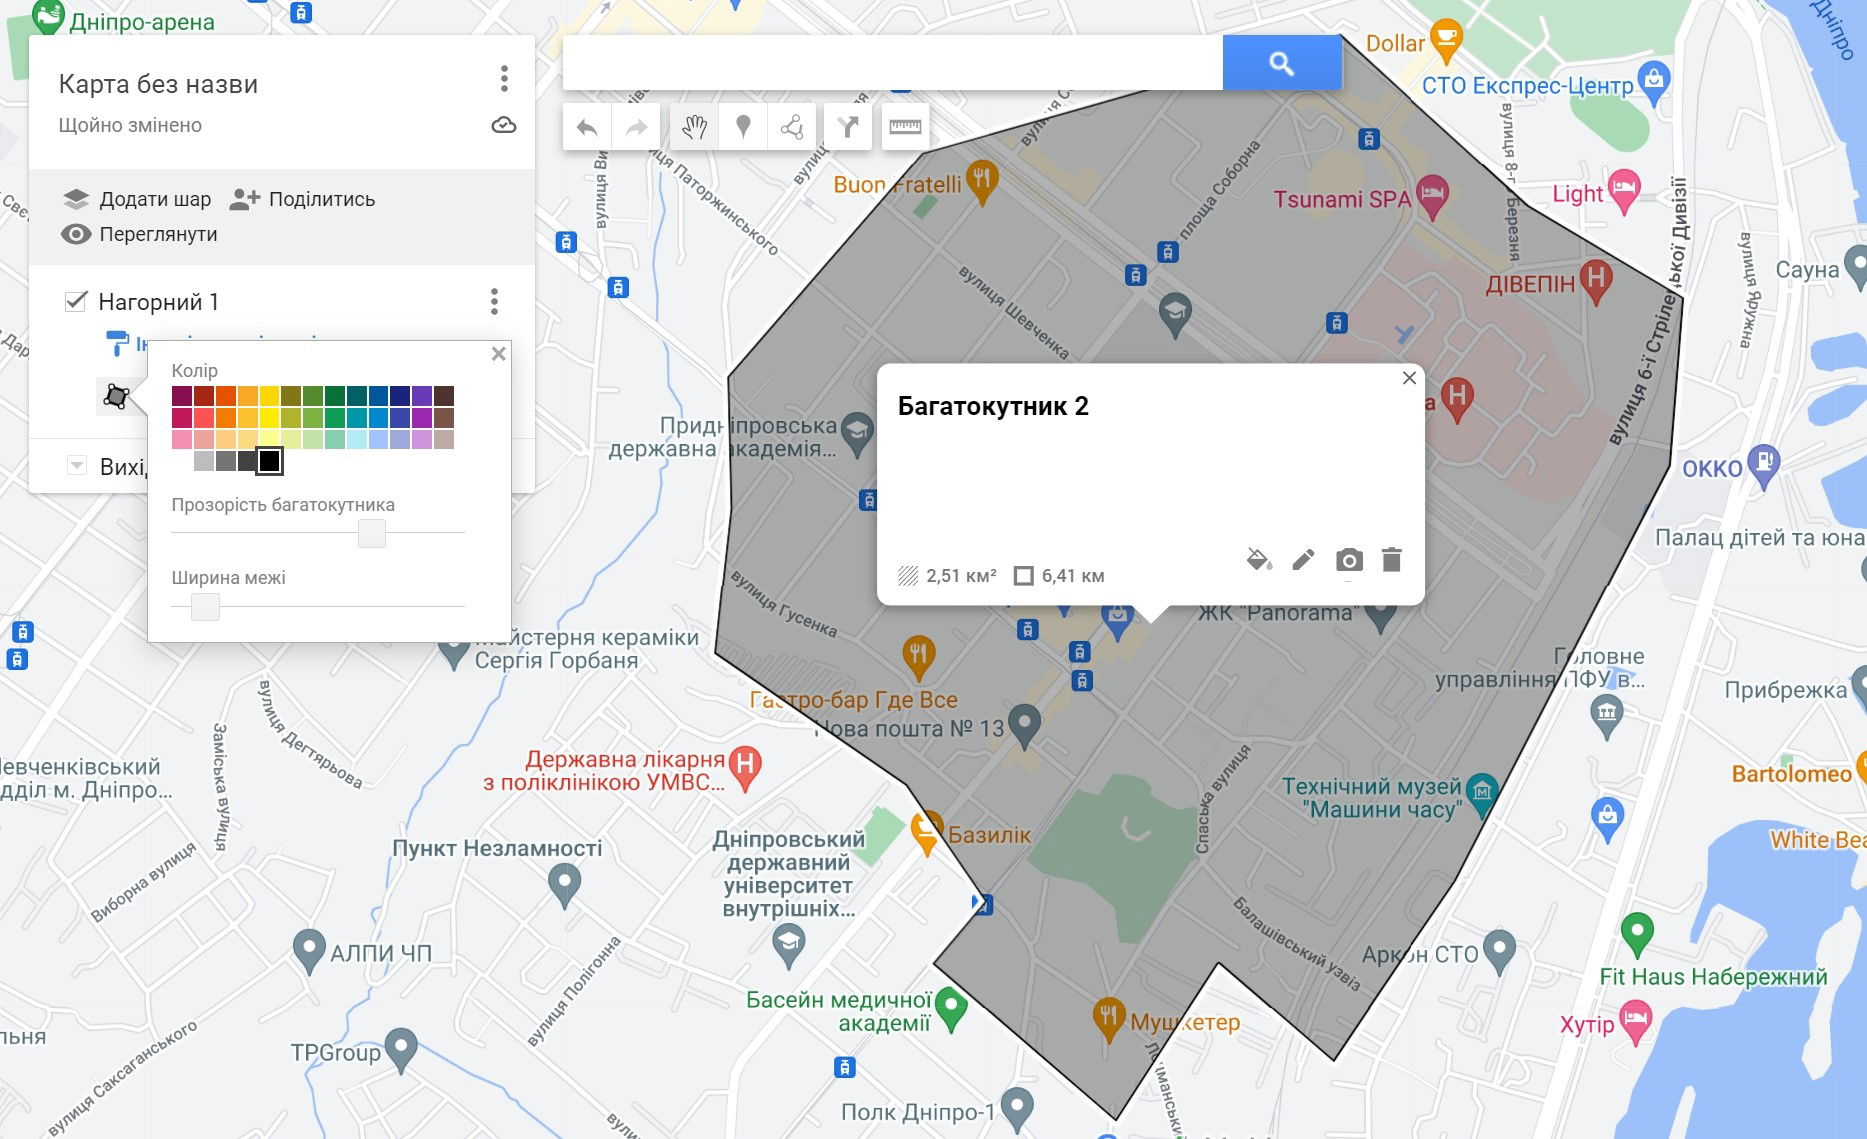
Task: Select the hand pan tool
Action: (694, 127)
